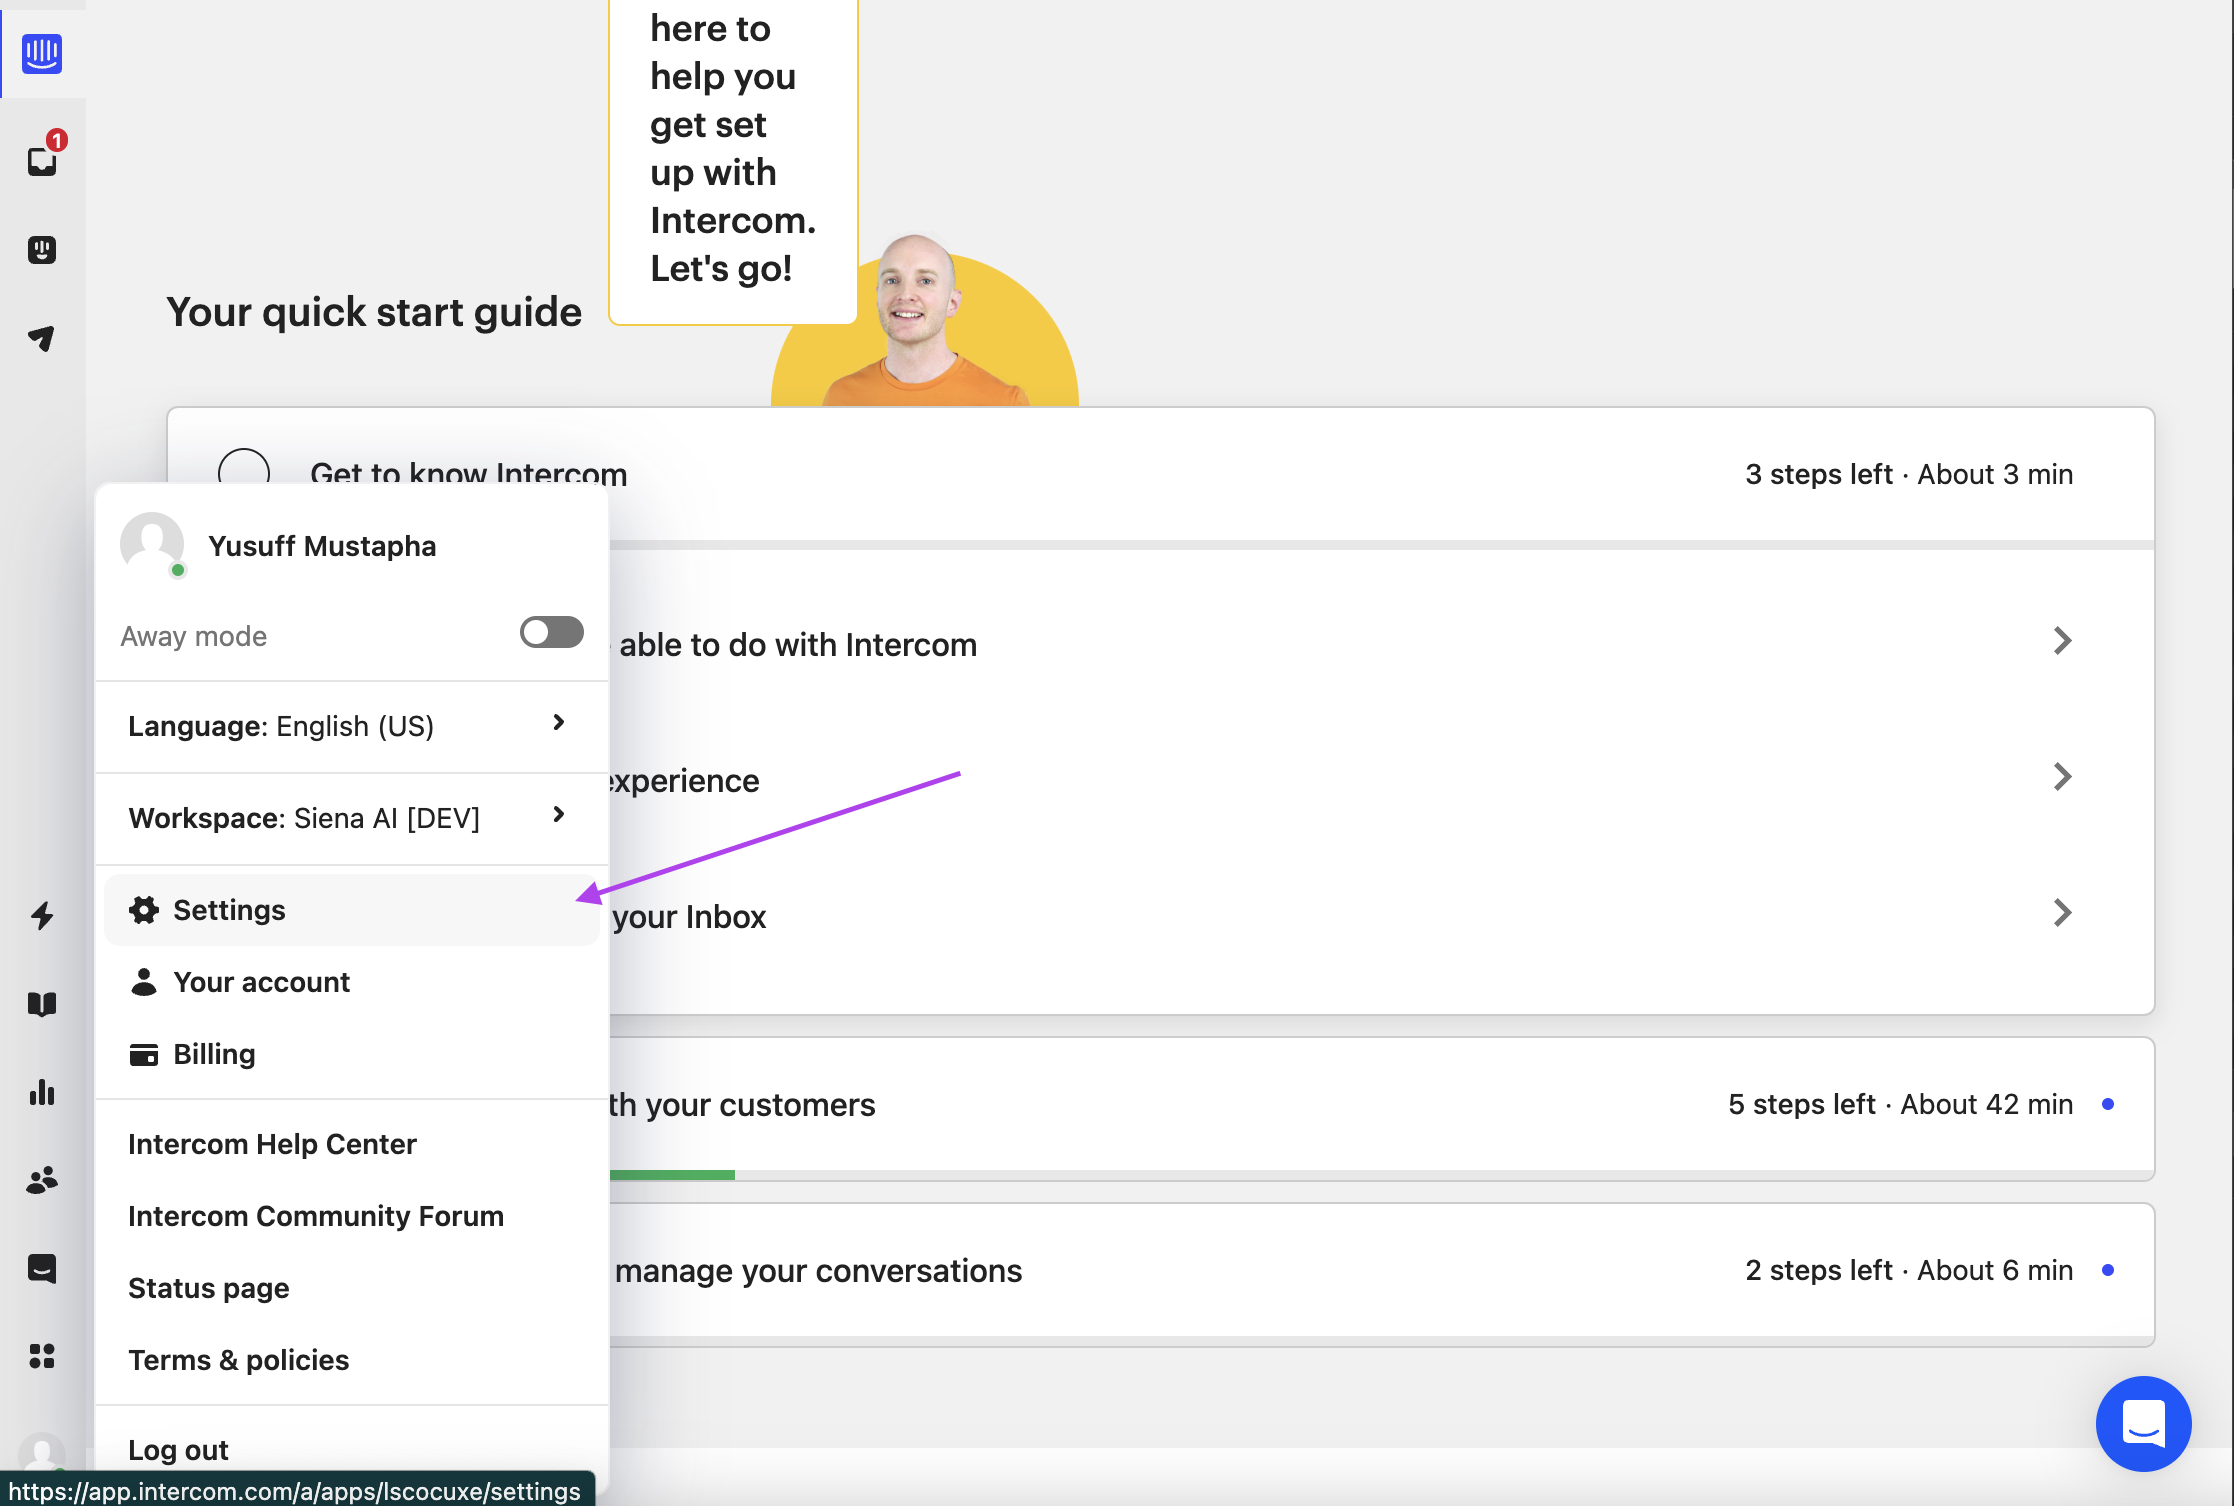Image resolution: width=2234 pixels, height=1506 pixels.
Task: Open Your account menu item
Action: point(352,982)
